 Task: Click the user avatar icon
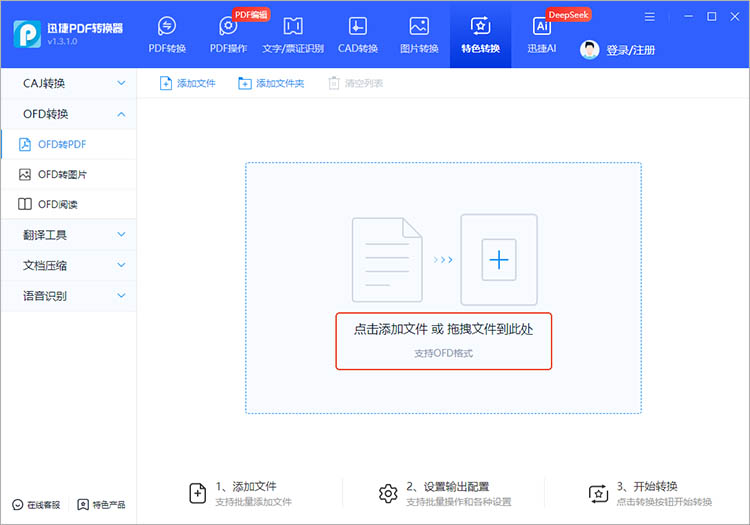coord(589,49)
